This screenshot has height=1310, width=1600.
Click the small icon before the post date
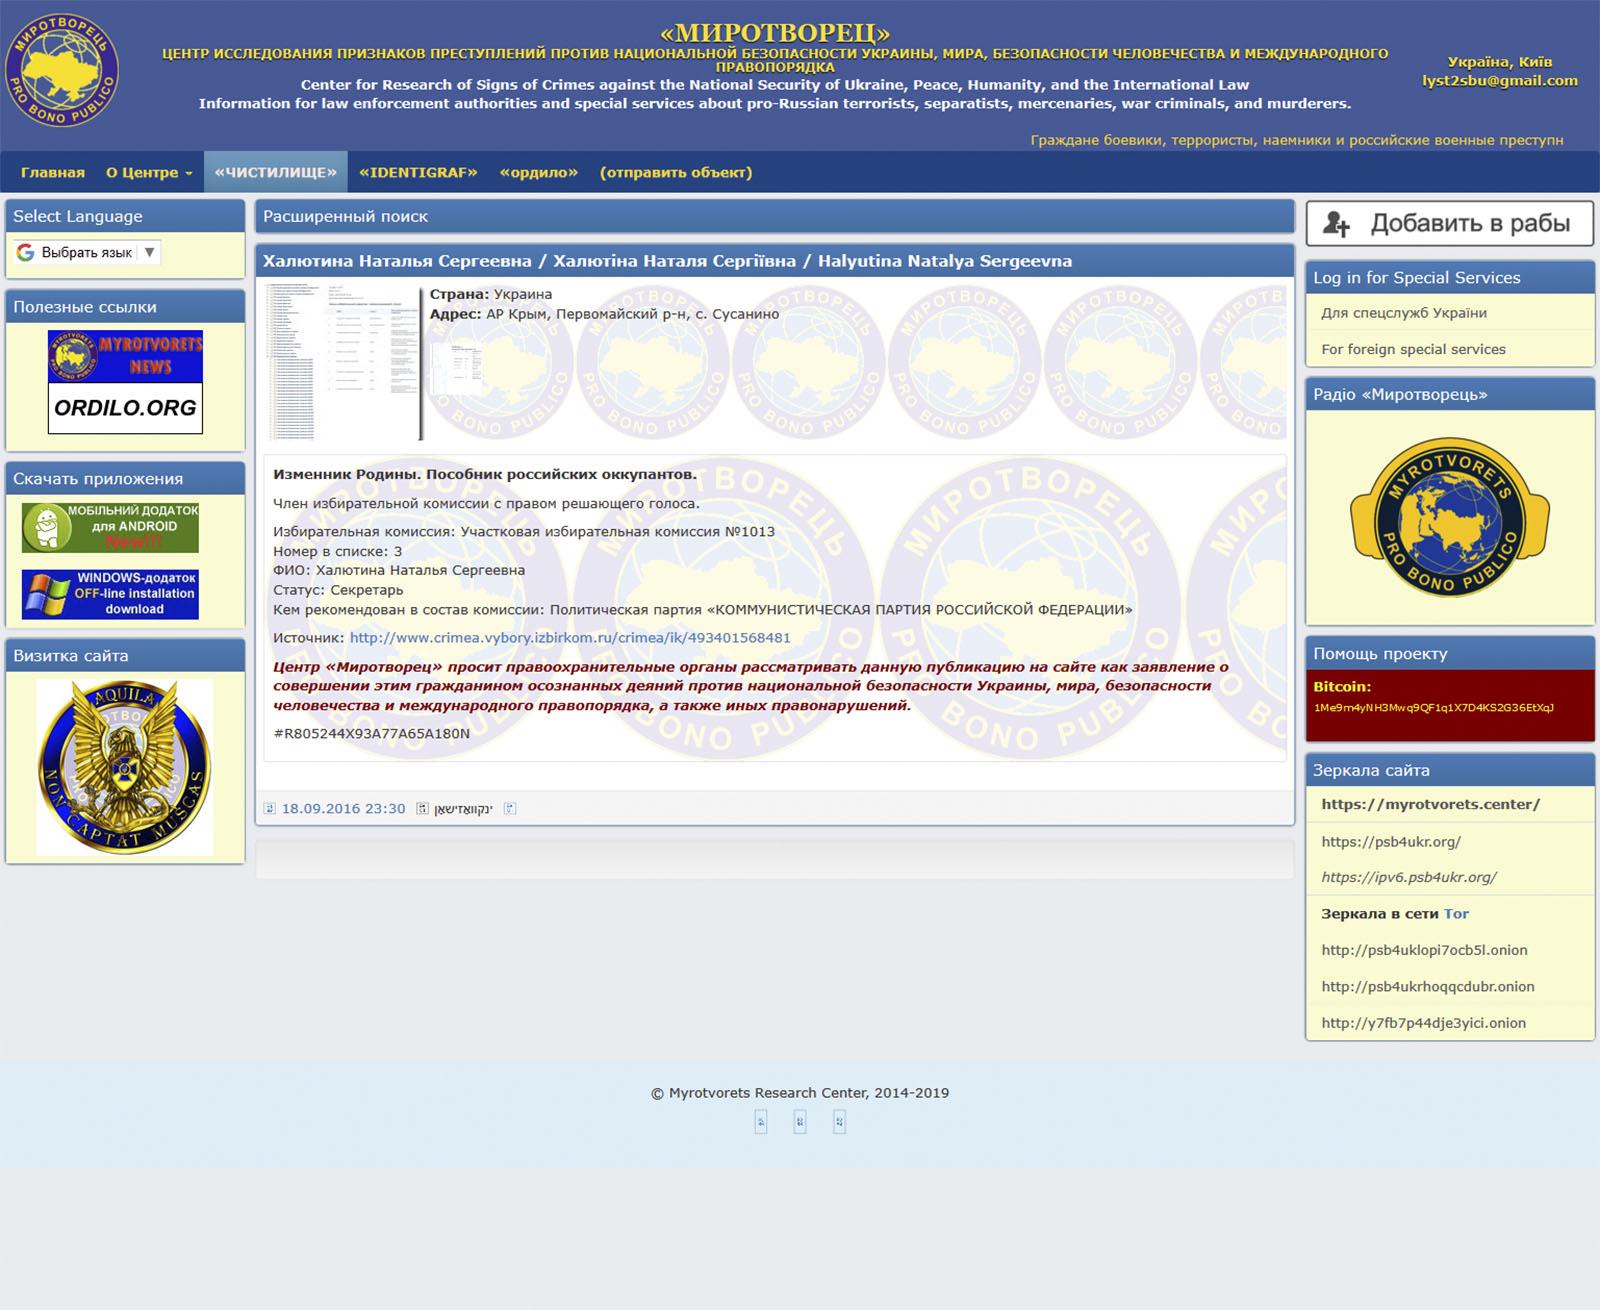(x=269, y=809)
